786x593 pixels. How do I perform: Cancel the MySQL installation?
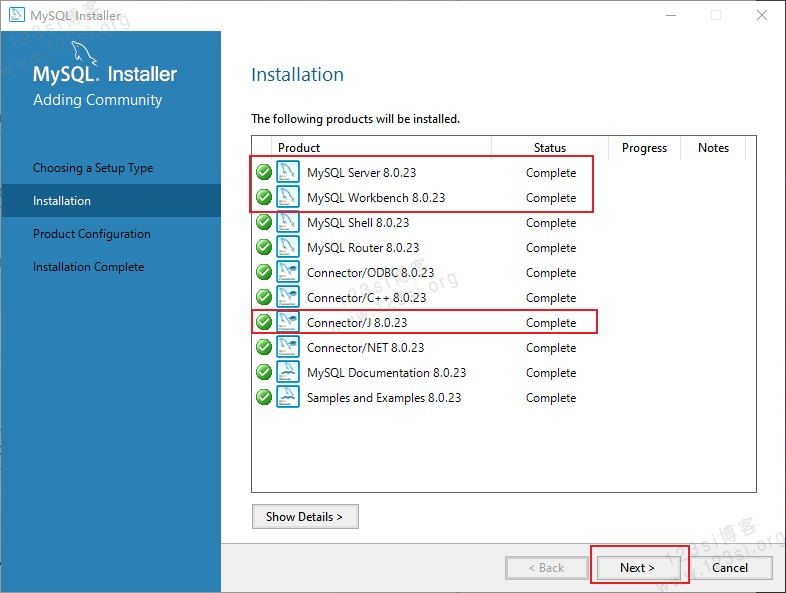click(x=730, y=567)
